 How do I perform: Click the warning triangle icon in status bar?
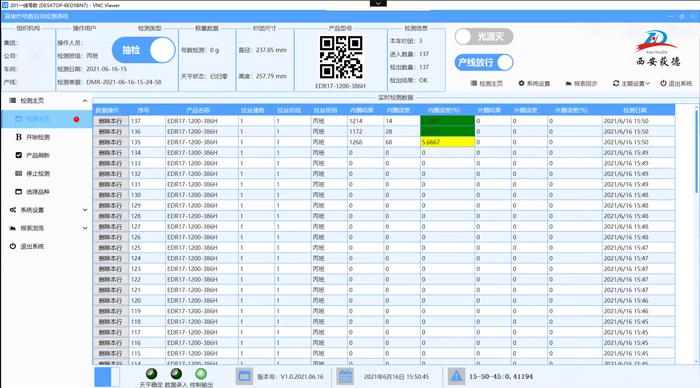(x=456, y=376)
